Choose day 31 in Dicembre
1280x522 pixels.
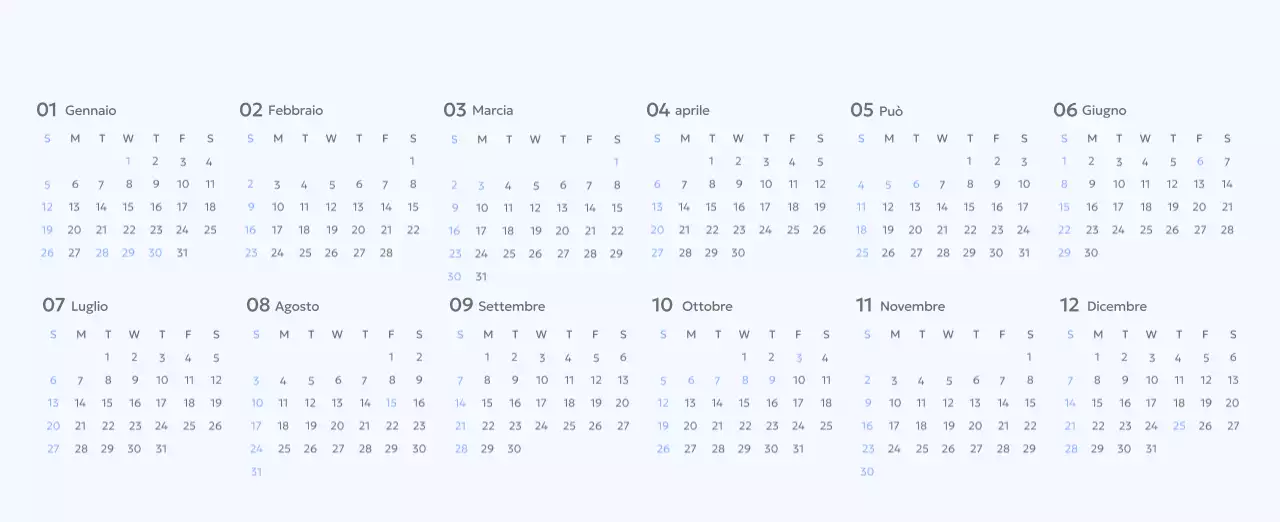click(x=1151, y=449)
